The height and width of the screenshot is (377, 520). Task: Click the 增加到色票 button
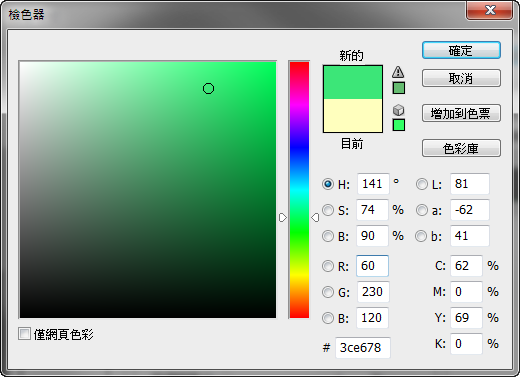pyautogui.click(x=461, y=113)
